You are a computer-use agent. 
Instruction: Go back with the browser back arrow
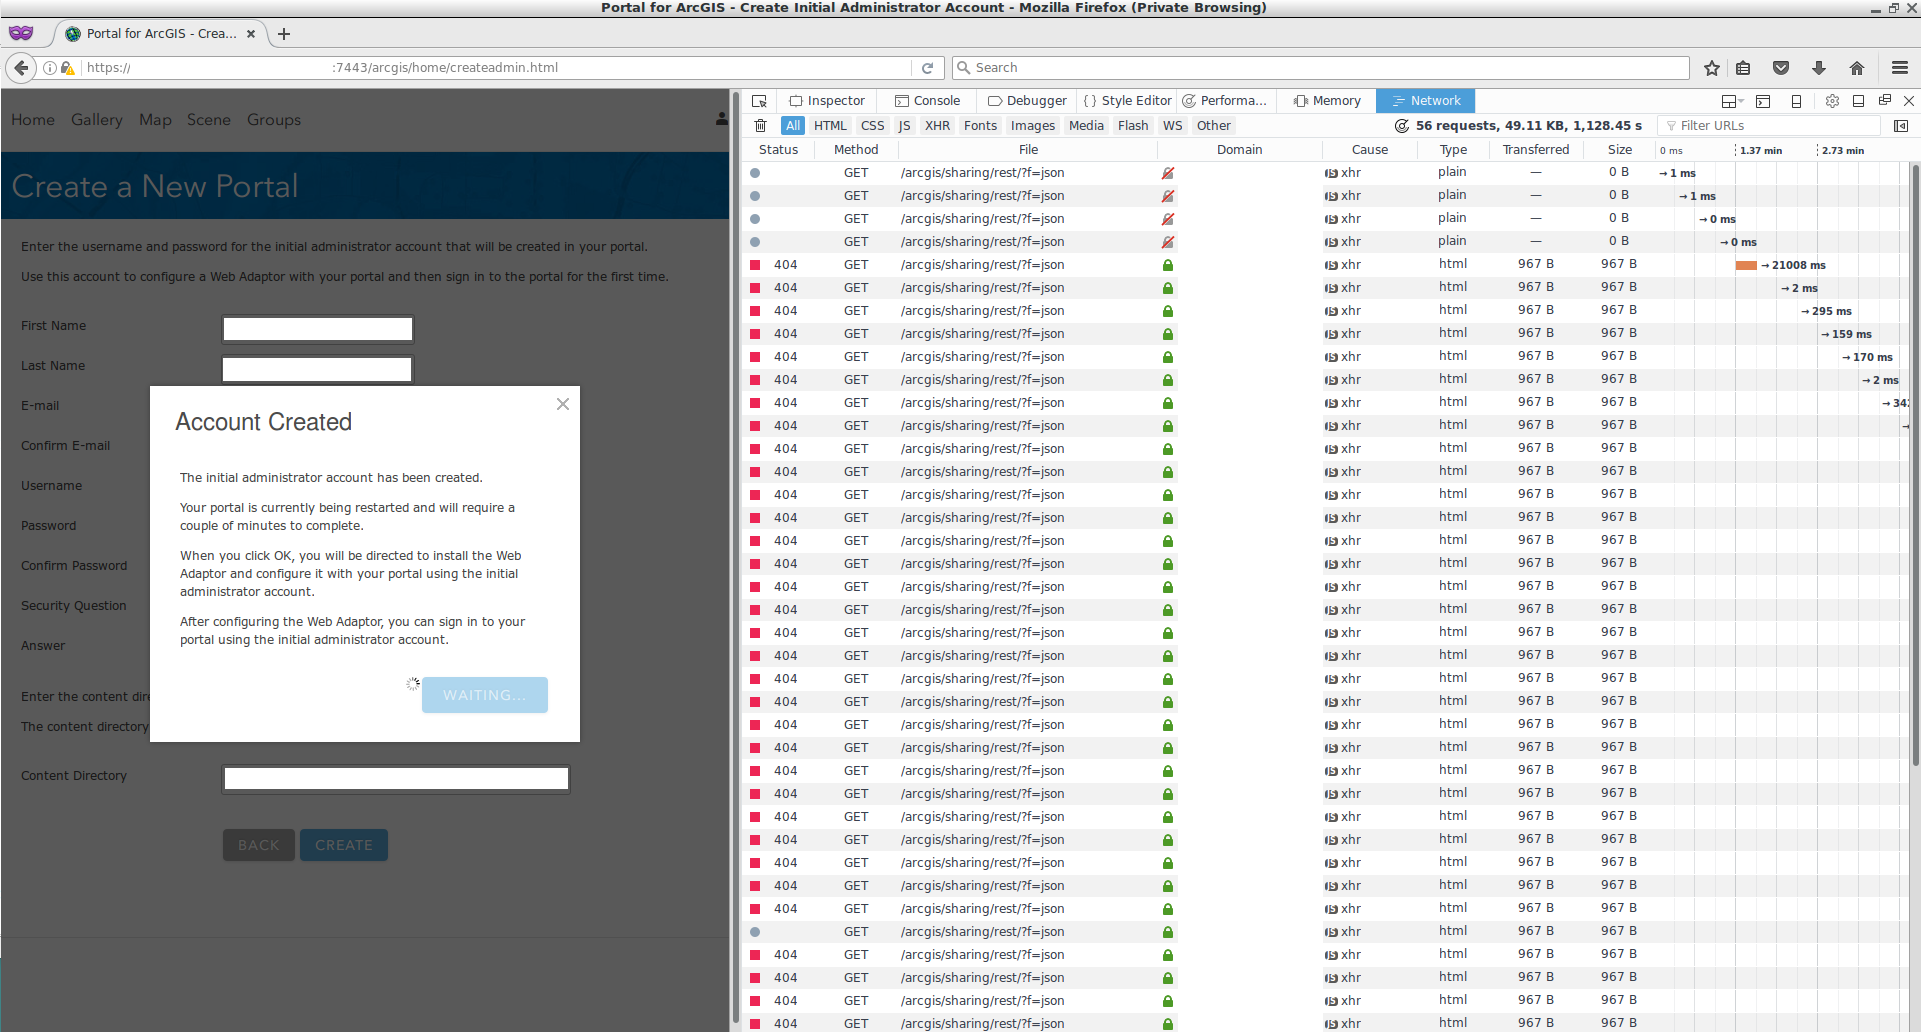point(21,68)
